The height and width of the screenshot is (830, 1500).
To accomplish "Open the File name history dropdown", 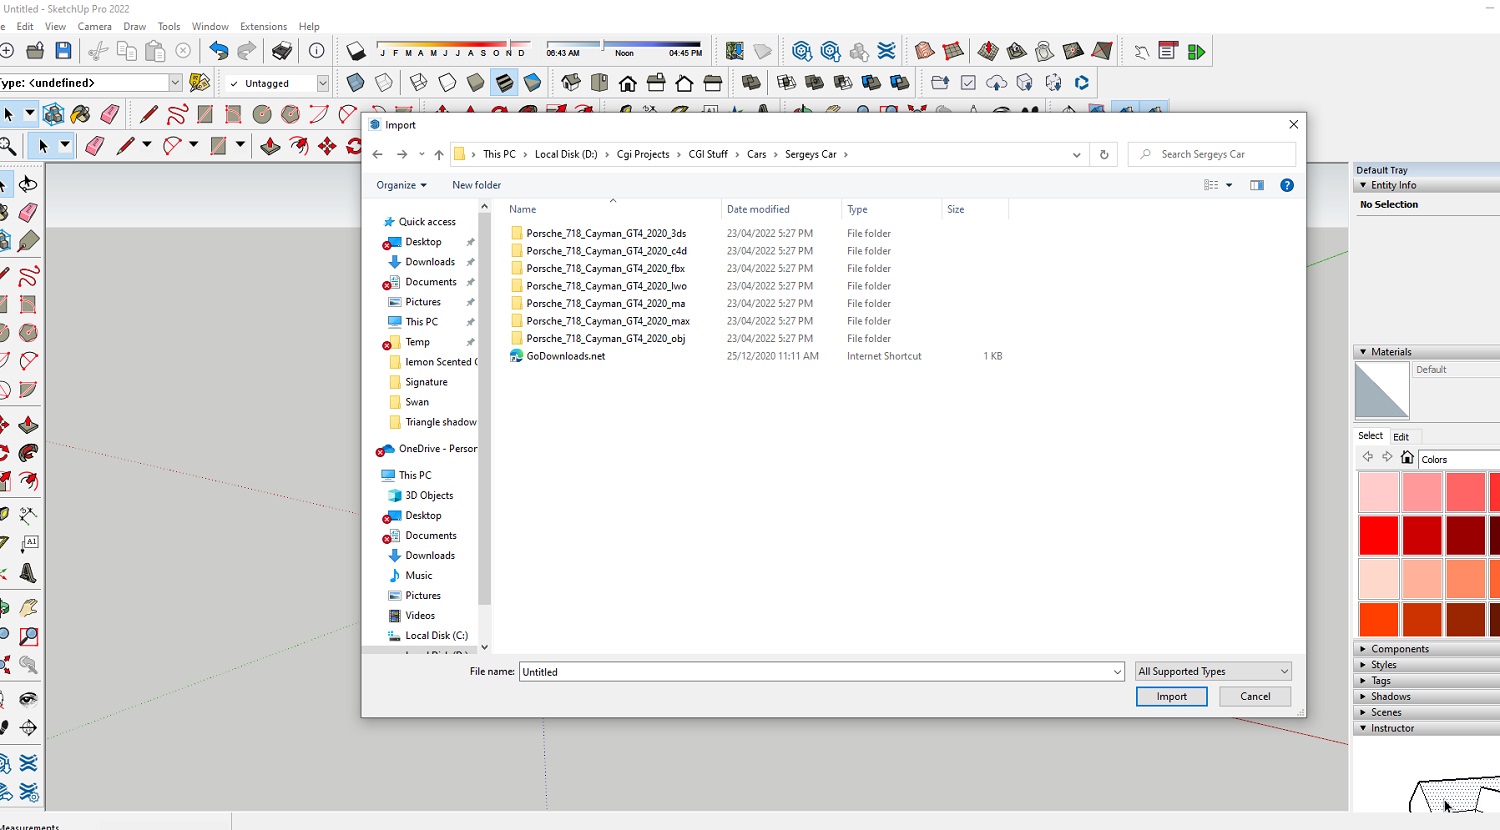I will [x=1117, y=672].
